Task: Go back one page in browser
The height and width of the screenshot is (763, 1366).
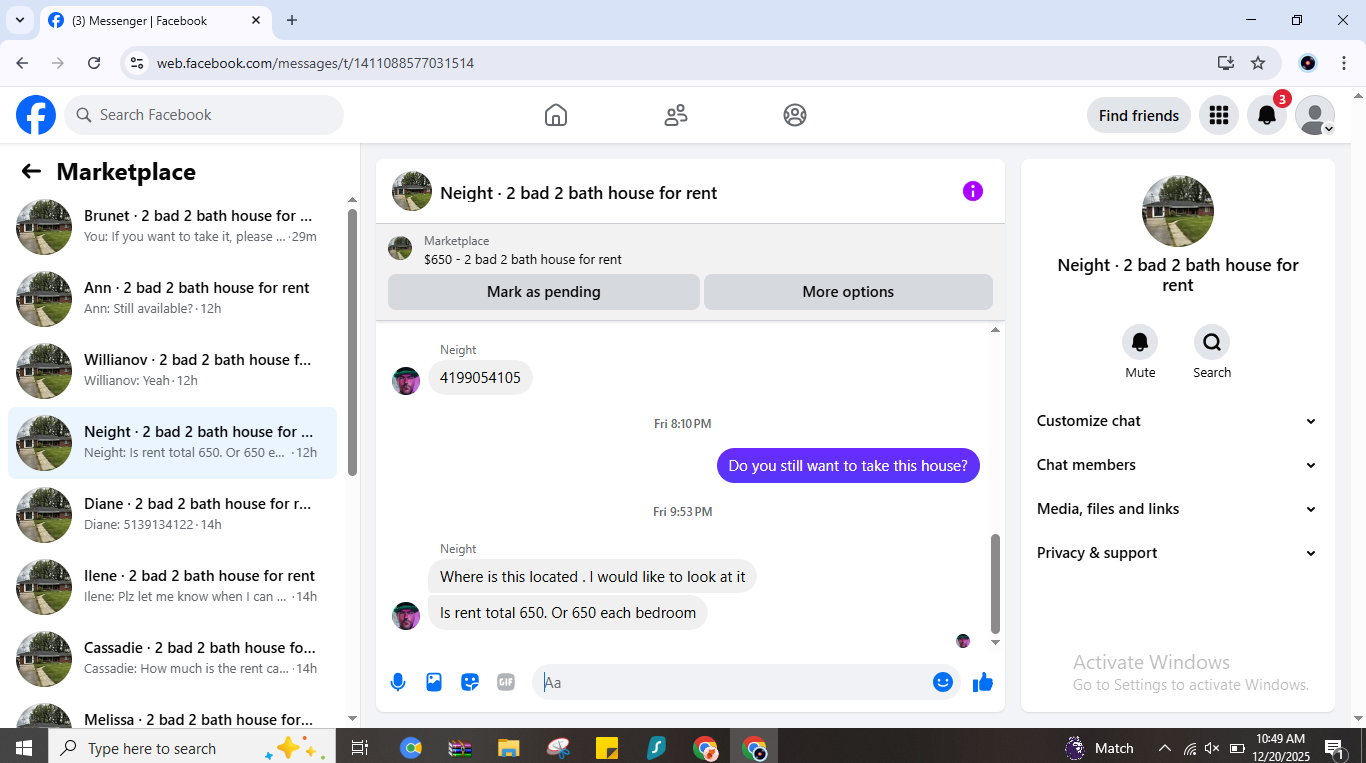Action: (22, 63)
